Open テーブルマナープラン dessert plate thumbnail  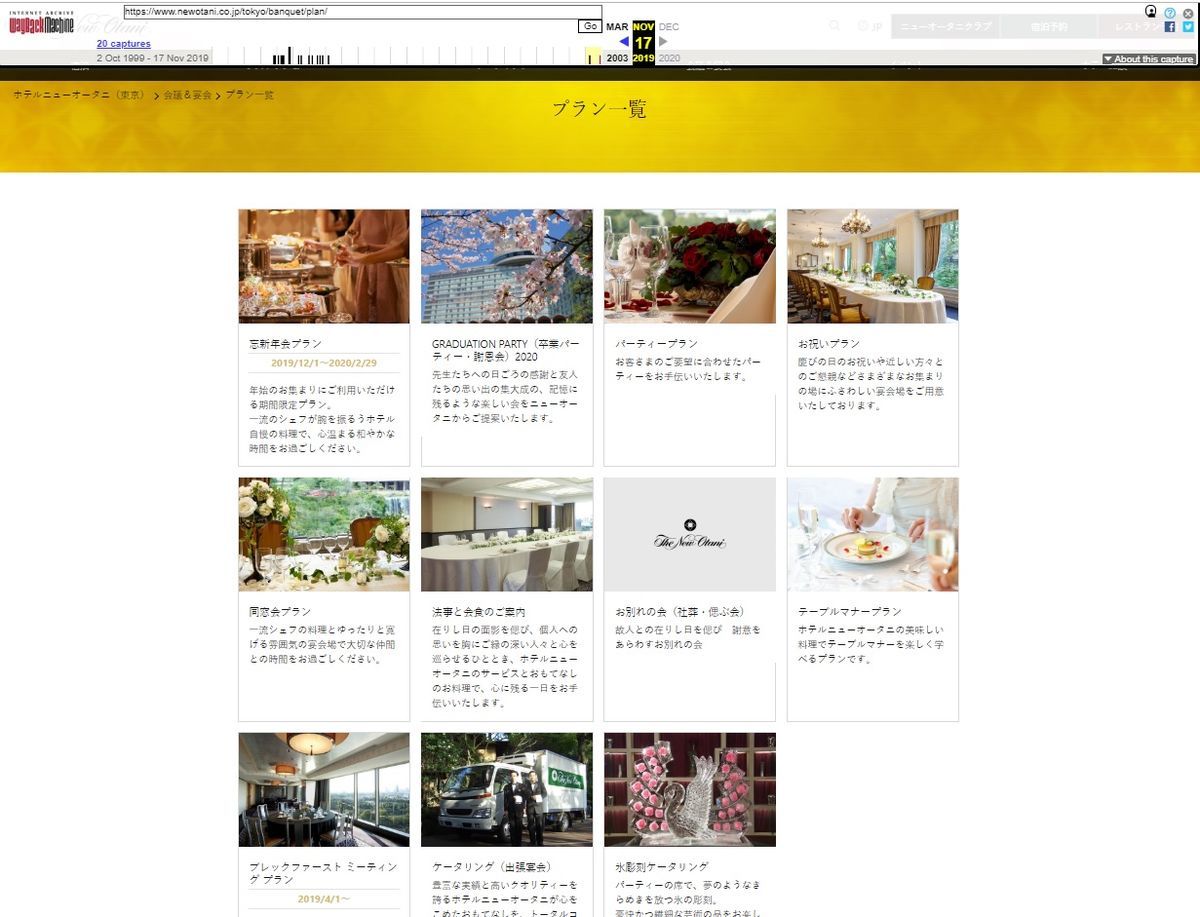click(x=873, y=534)
